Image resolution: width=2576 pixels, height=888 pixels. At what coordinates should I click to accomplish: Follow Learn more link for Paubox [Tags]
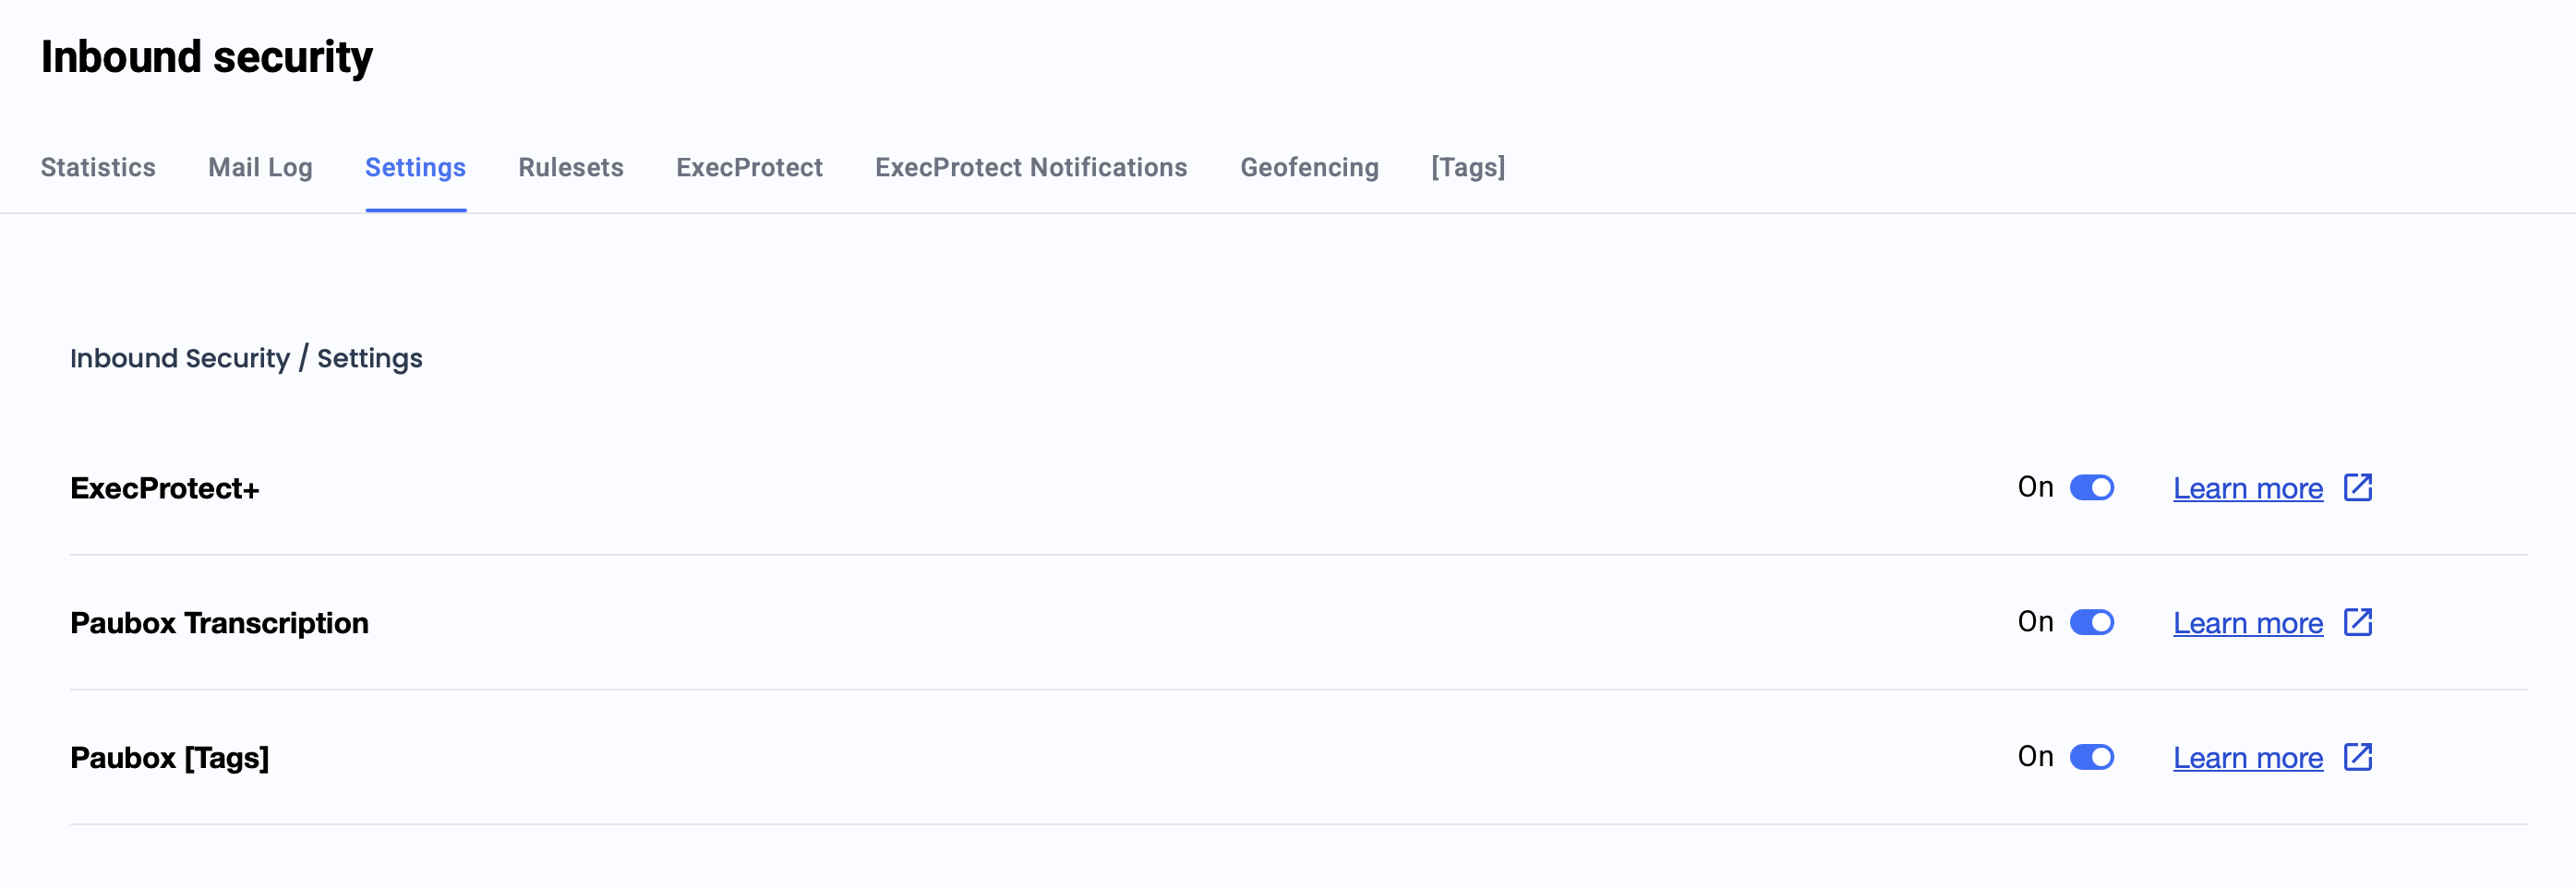[x=2247, y=758]
